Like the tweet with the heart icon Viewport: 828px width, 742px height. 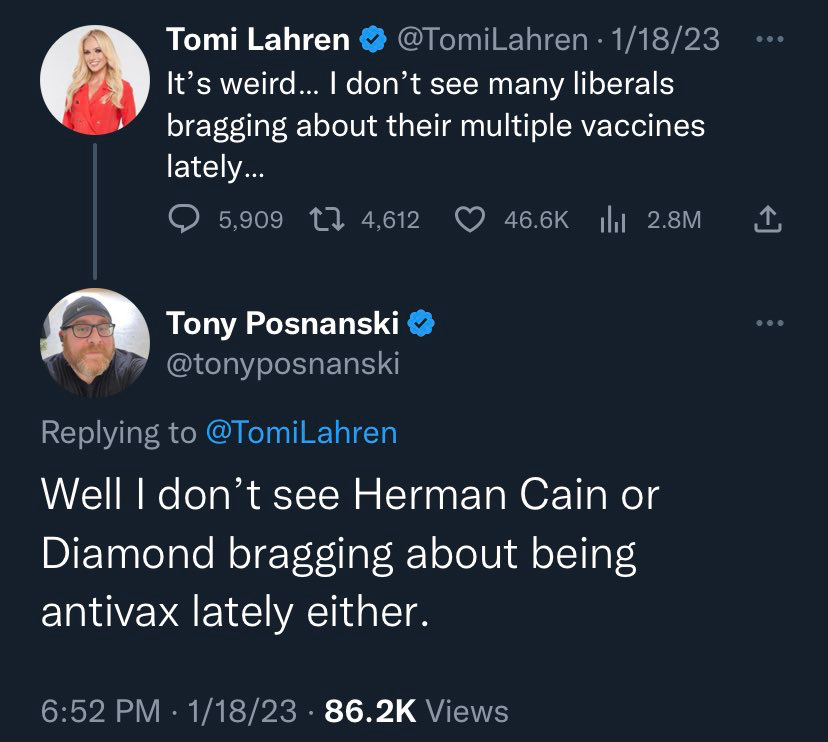(470, 219)
